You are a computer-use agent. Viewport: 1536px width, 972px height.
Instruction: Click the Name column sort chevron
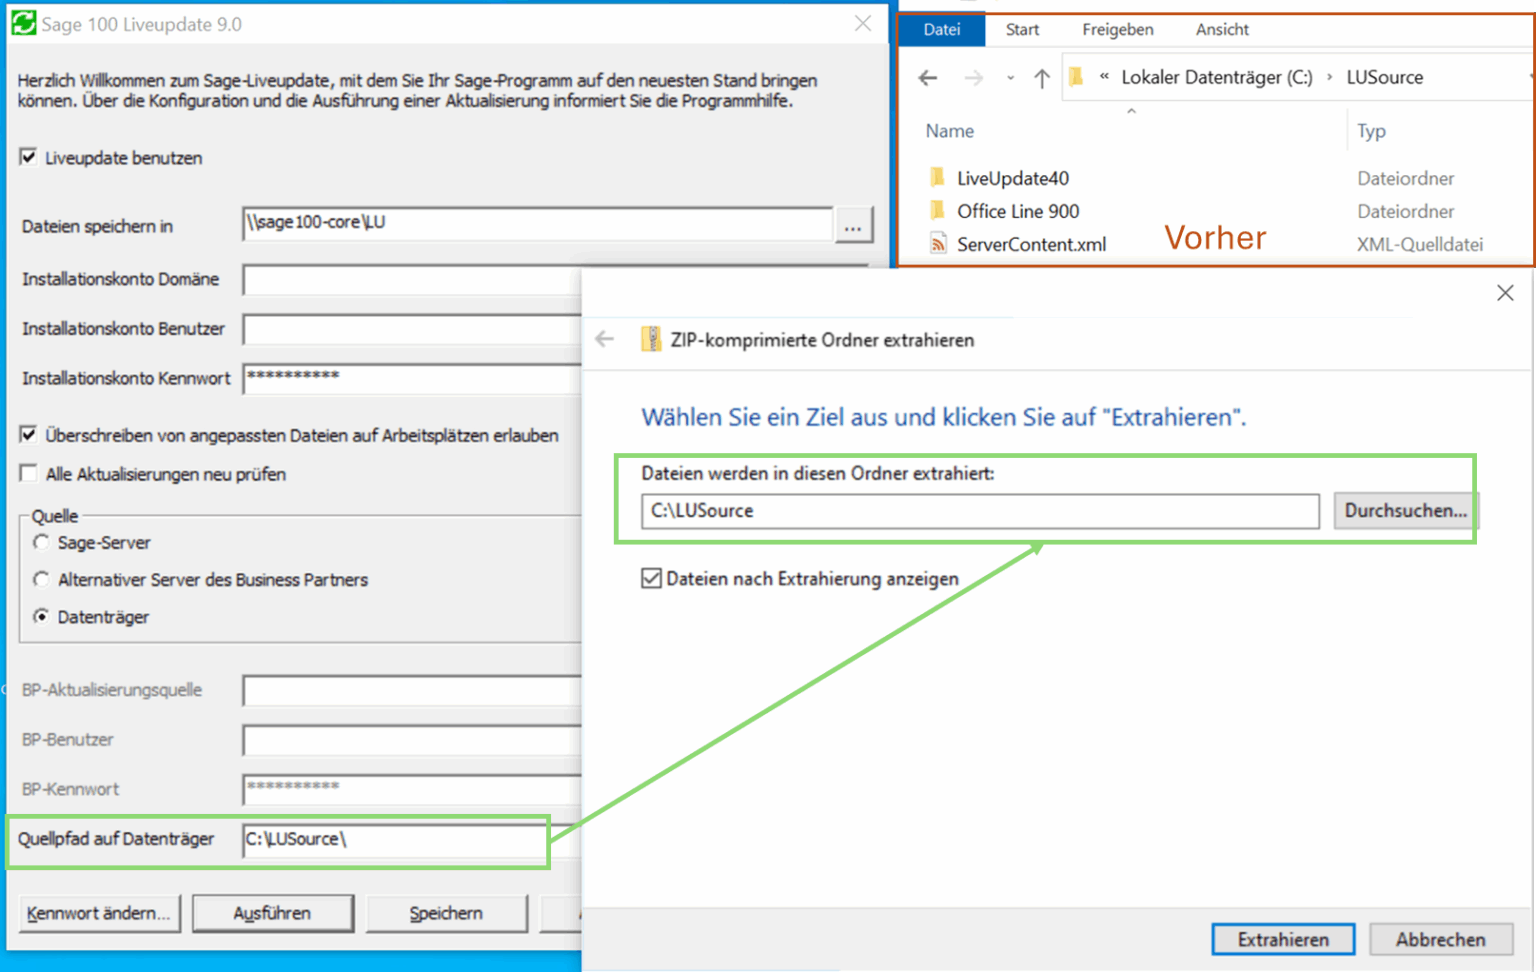[1132, 112]
